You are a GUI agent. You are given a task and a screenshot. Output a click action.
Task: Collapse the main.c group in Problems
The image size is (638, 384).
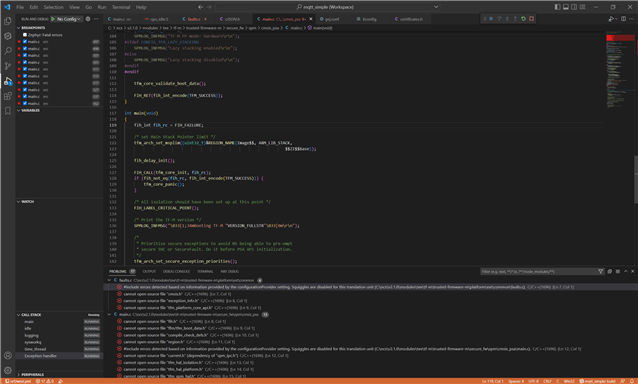[x=109, y=314]
